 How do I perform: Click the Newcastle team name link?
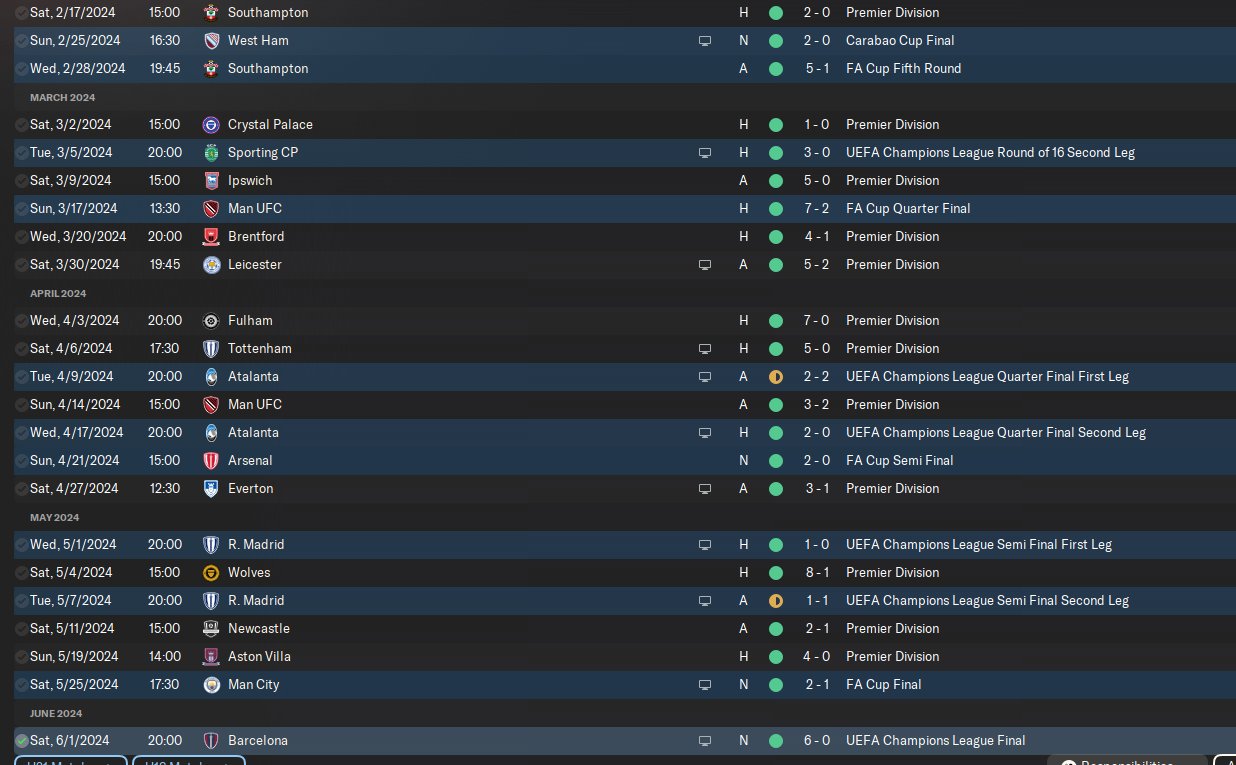[x=259, y=629]
